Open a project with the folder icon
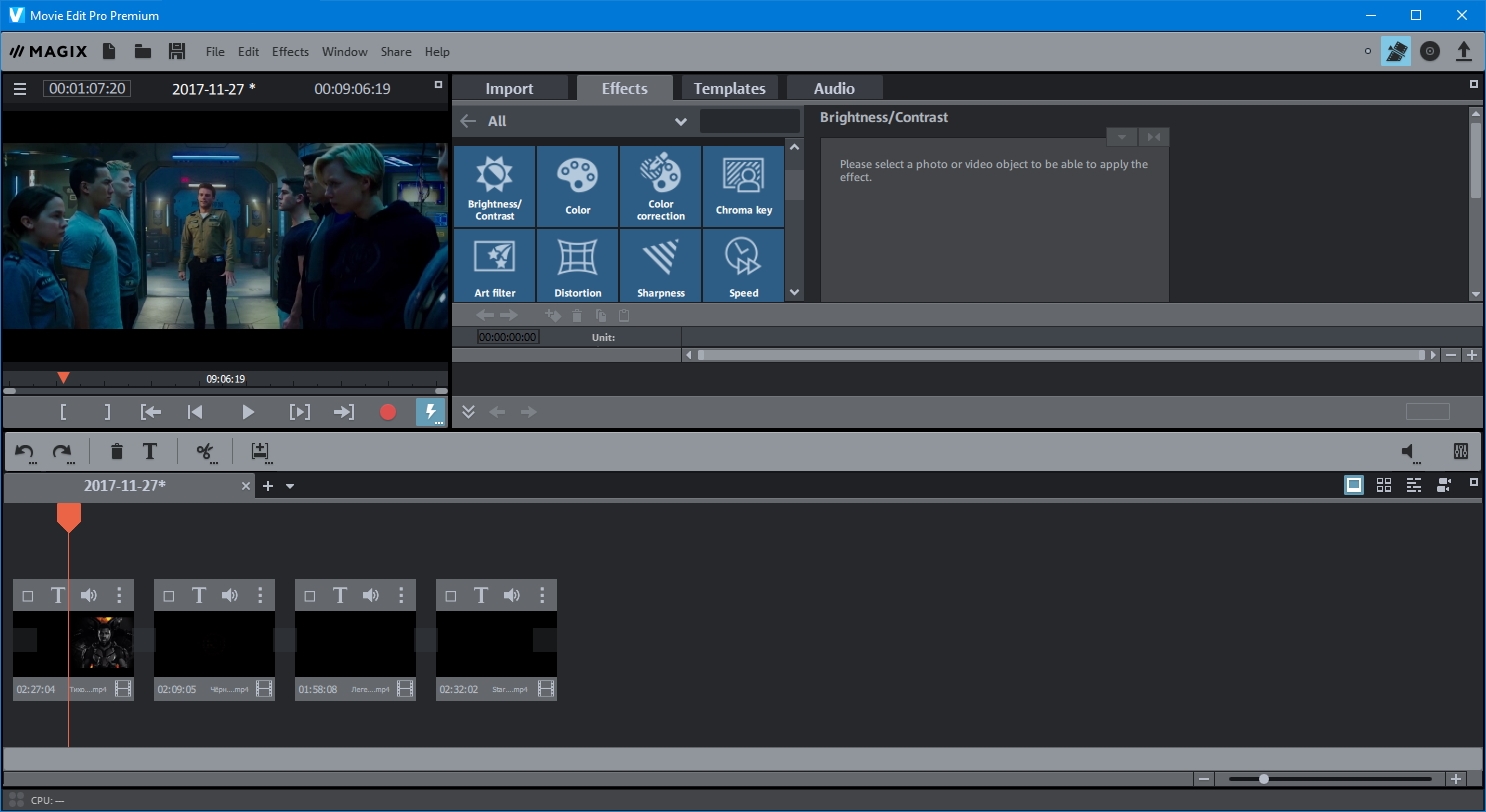 point(142,51)
